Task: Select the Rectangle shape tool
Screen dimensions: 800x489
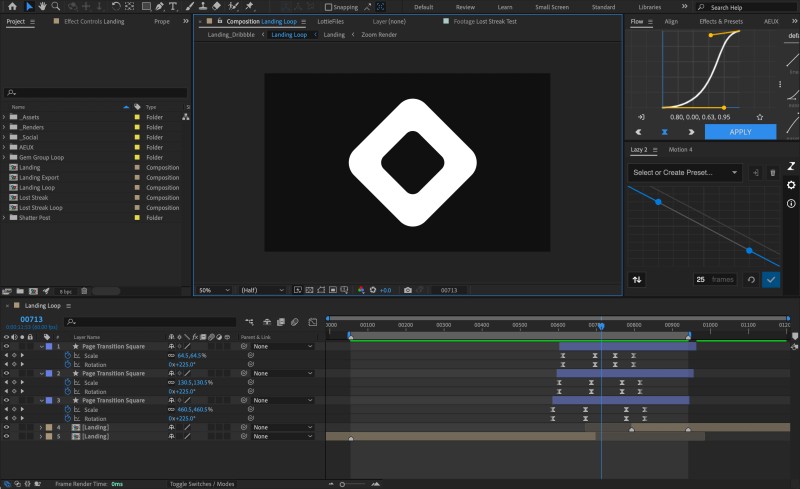Action: [146, 7]
